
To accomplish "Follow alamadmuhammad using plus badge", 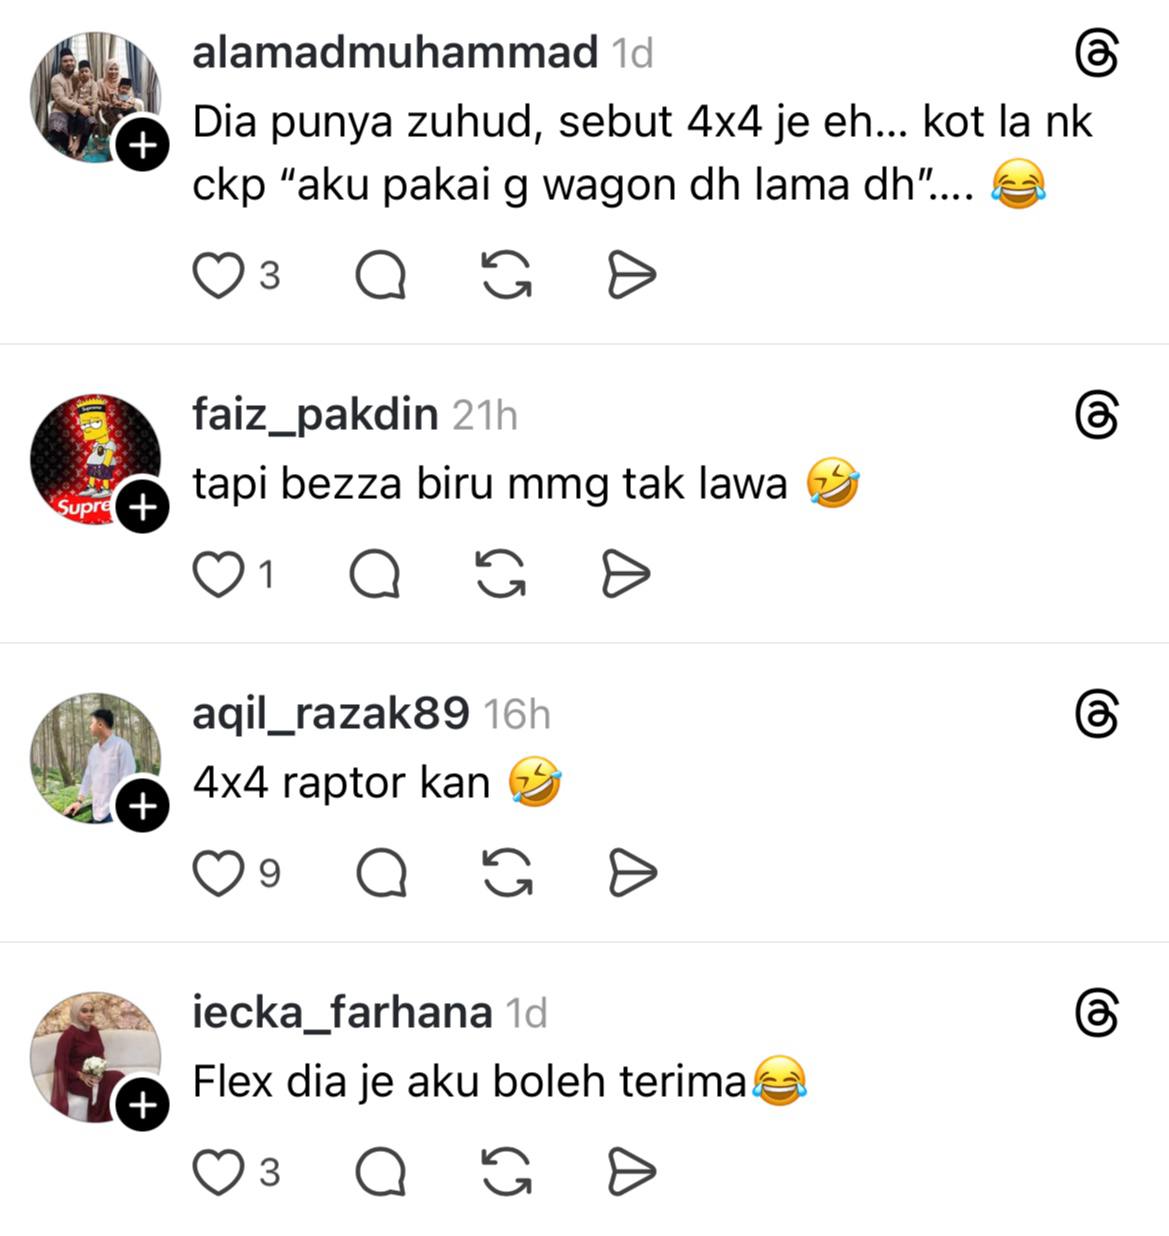I will (x=143, y=145).
